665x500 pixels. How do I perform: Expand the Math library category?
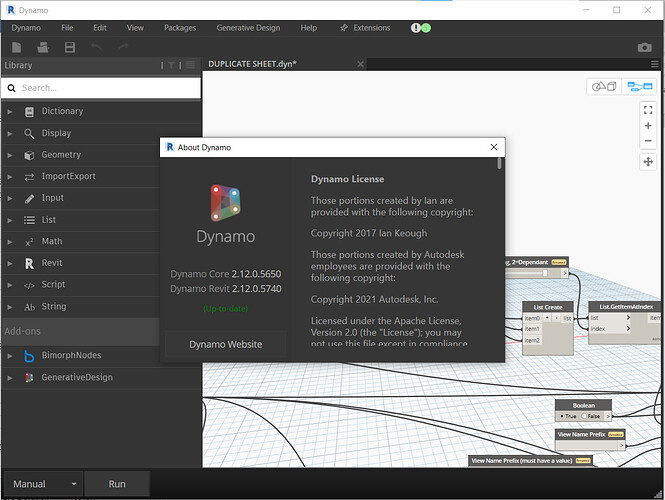coord(10,242)
